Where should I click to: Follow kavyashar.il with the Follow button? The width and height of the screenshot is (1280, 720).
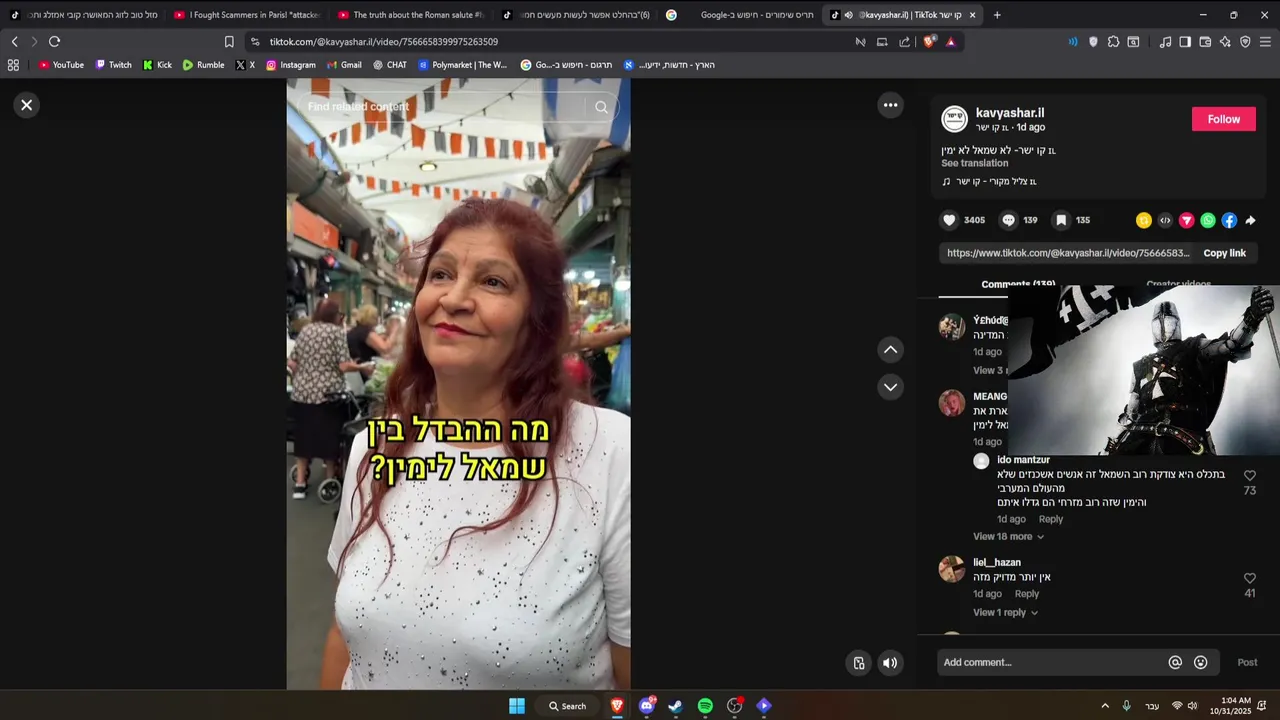1223,119
